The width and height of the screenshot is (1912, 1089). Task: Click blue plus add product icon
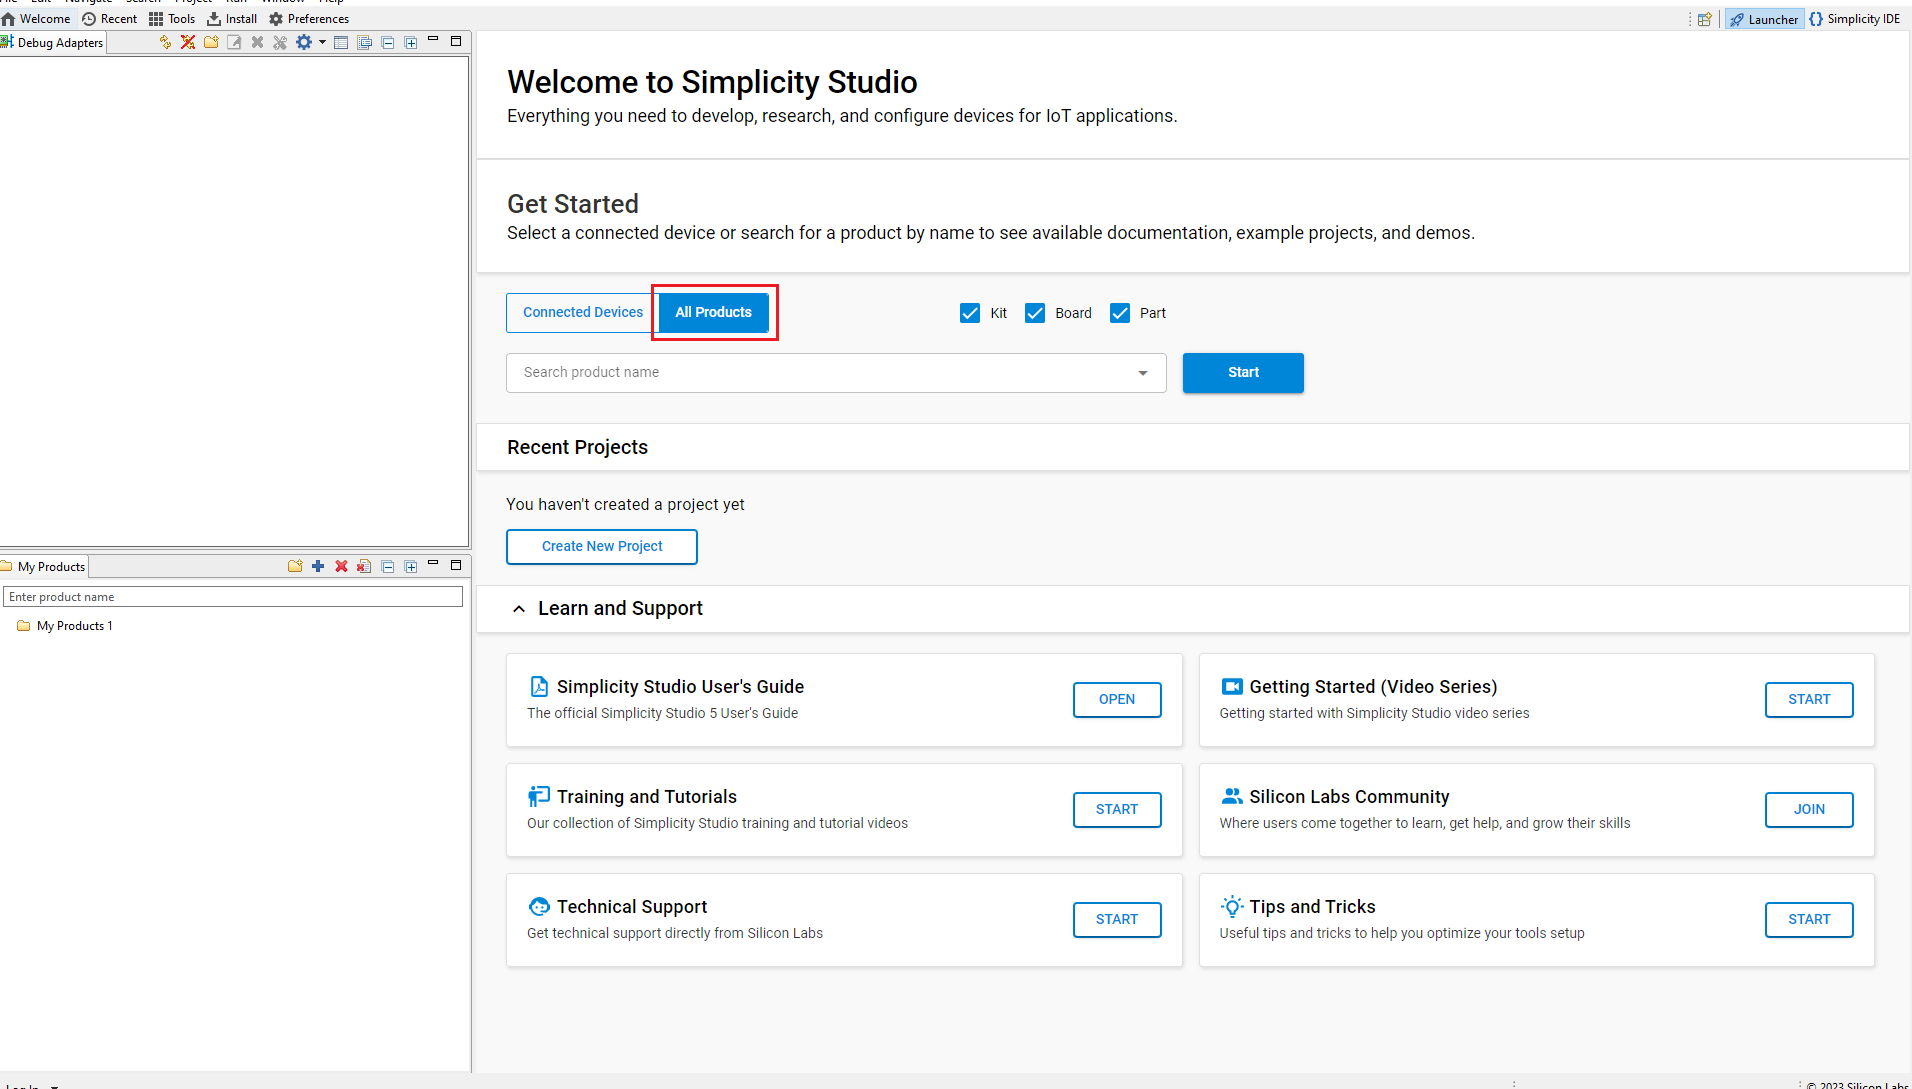pyautogui.click(x=318, y=566)
